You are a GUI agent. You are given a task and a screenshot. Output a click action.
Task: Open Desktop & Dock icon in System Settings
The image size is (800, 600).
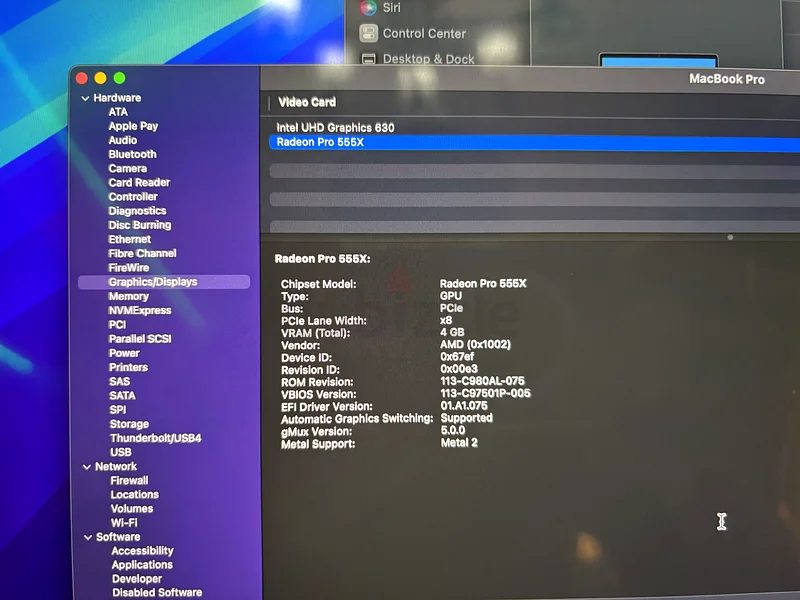click(368, 59)
